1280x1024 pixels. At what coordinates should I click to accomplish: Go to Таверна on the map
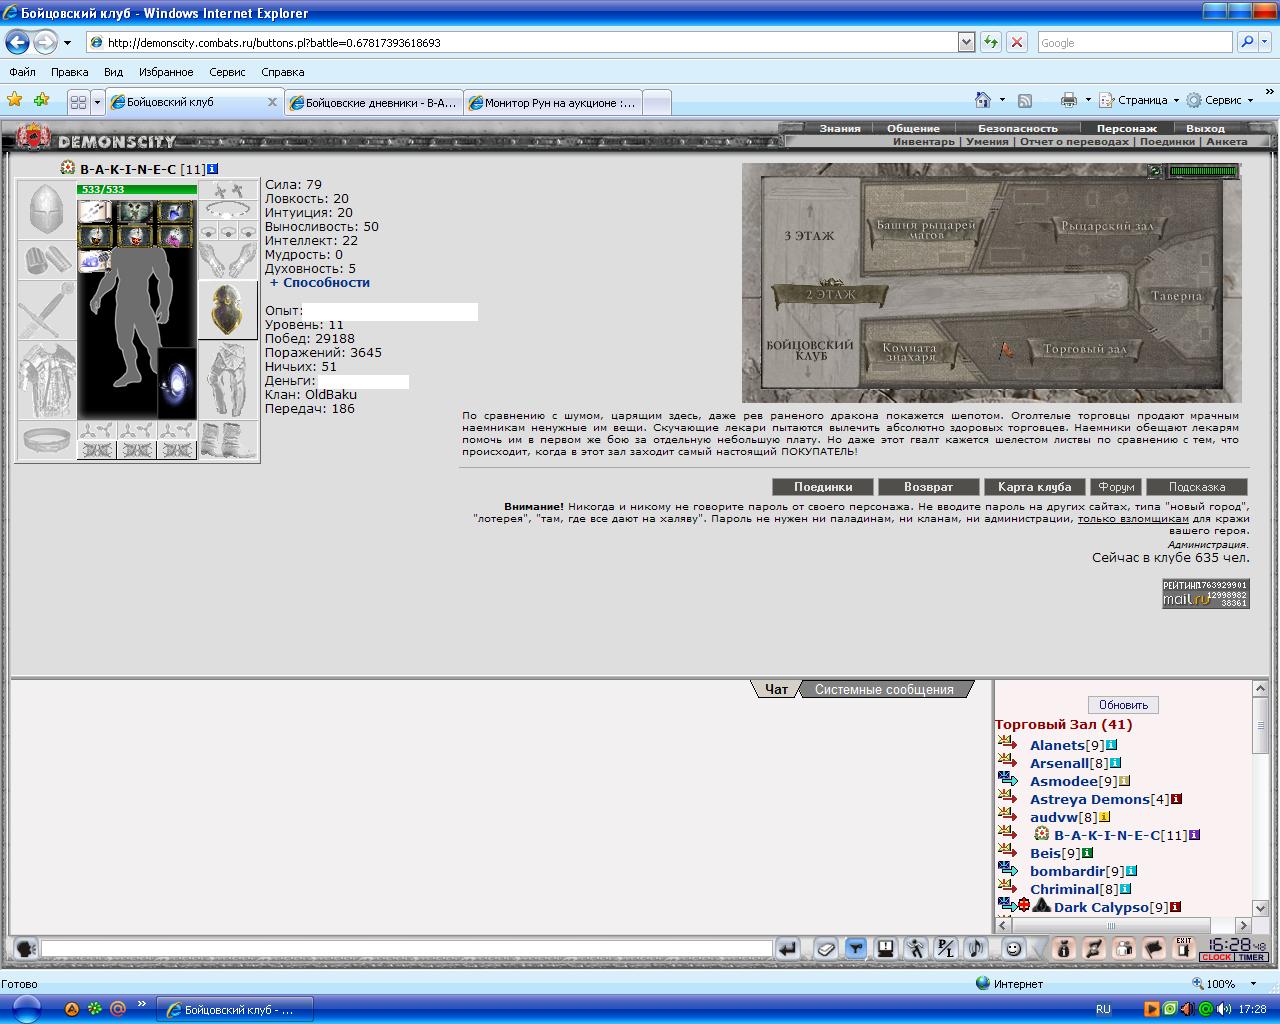point(1175,296)
